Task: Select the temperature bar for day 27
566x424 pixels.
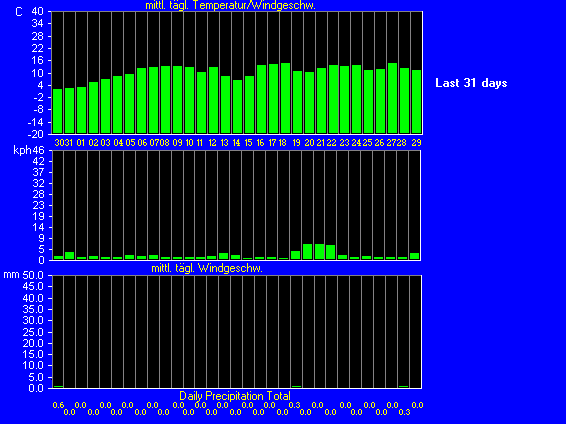Action: click(392, 98)
